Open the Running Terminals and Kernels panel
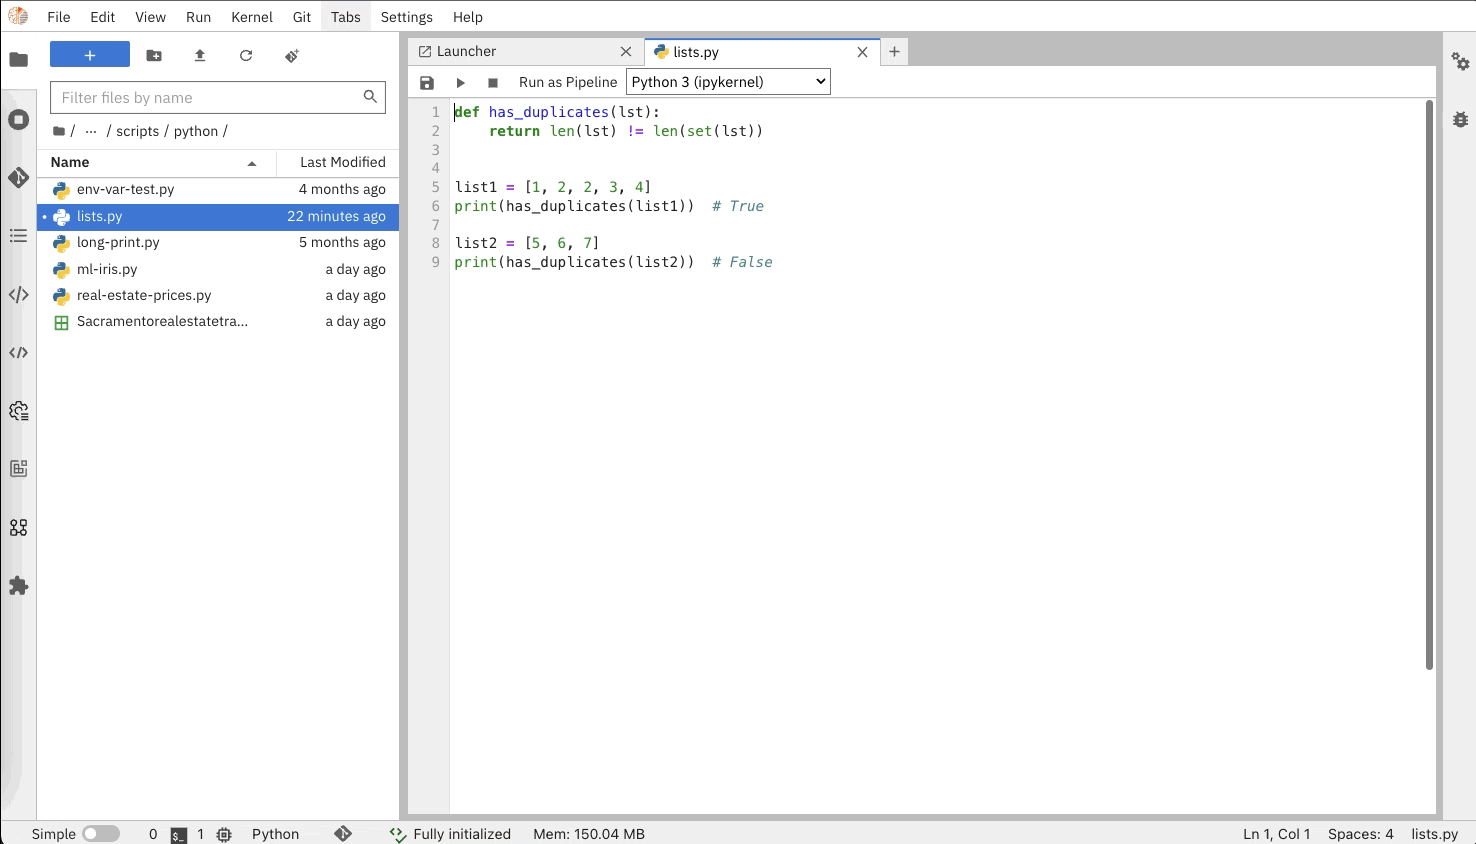Image resolution: width=1476 pixels, height=844 pixels. 18,120
